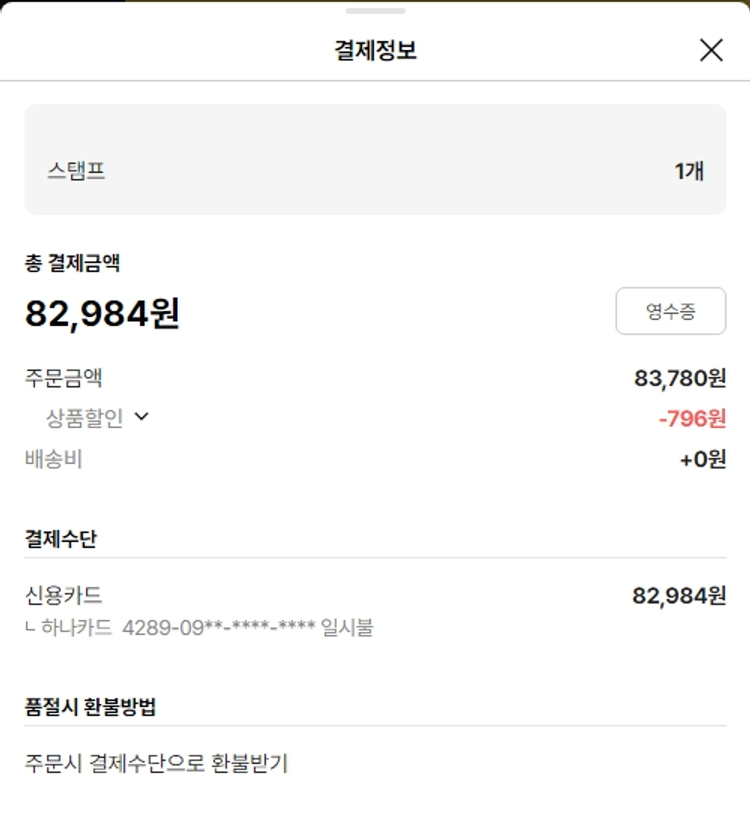The height and width of the screenshot is (813, 750).
Task: Click the 결제수단 payment method heading
Action: (x=61, y=538)
